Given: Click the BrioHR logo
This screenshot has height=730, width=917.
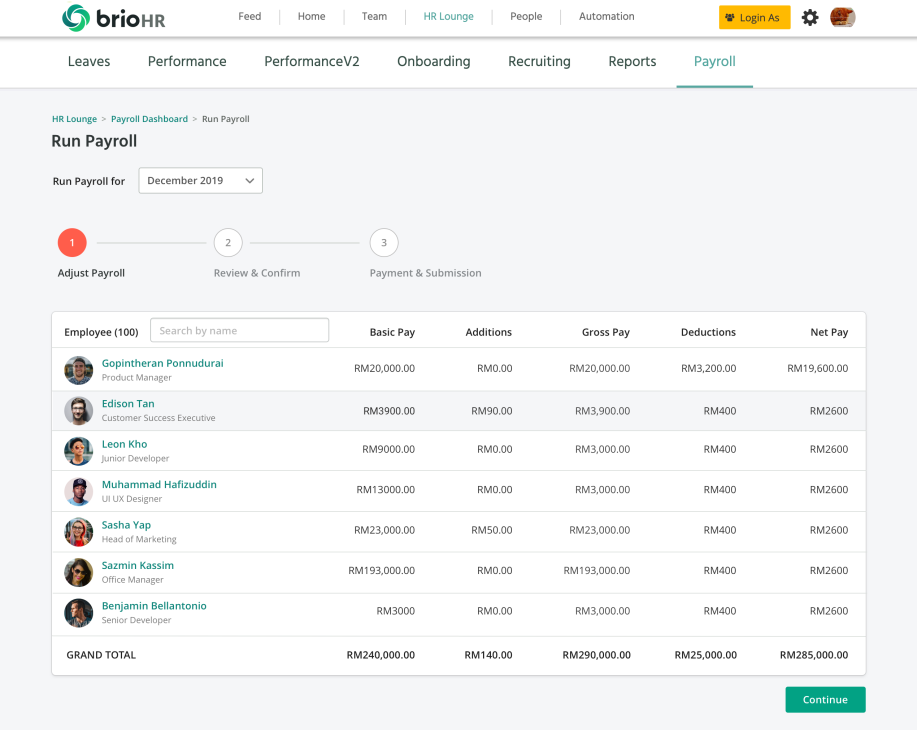Looking at the screenshot, I should (113, 17).
